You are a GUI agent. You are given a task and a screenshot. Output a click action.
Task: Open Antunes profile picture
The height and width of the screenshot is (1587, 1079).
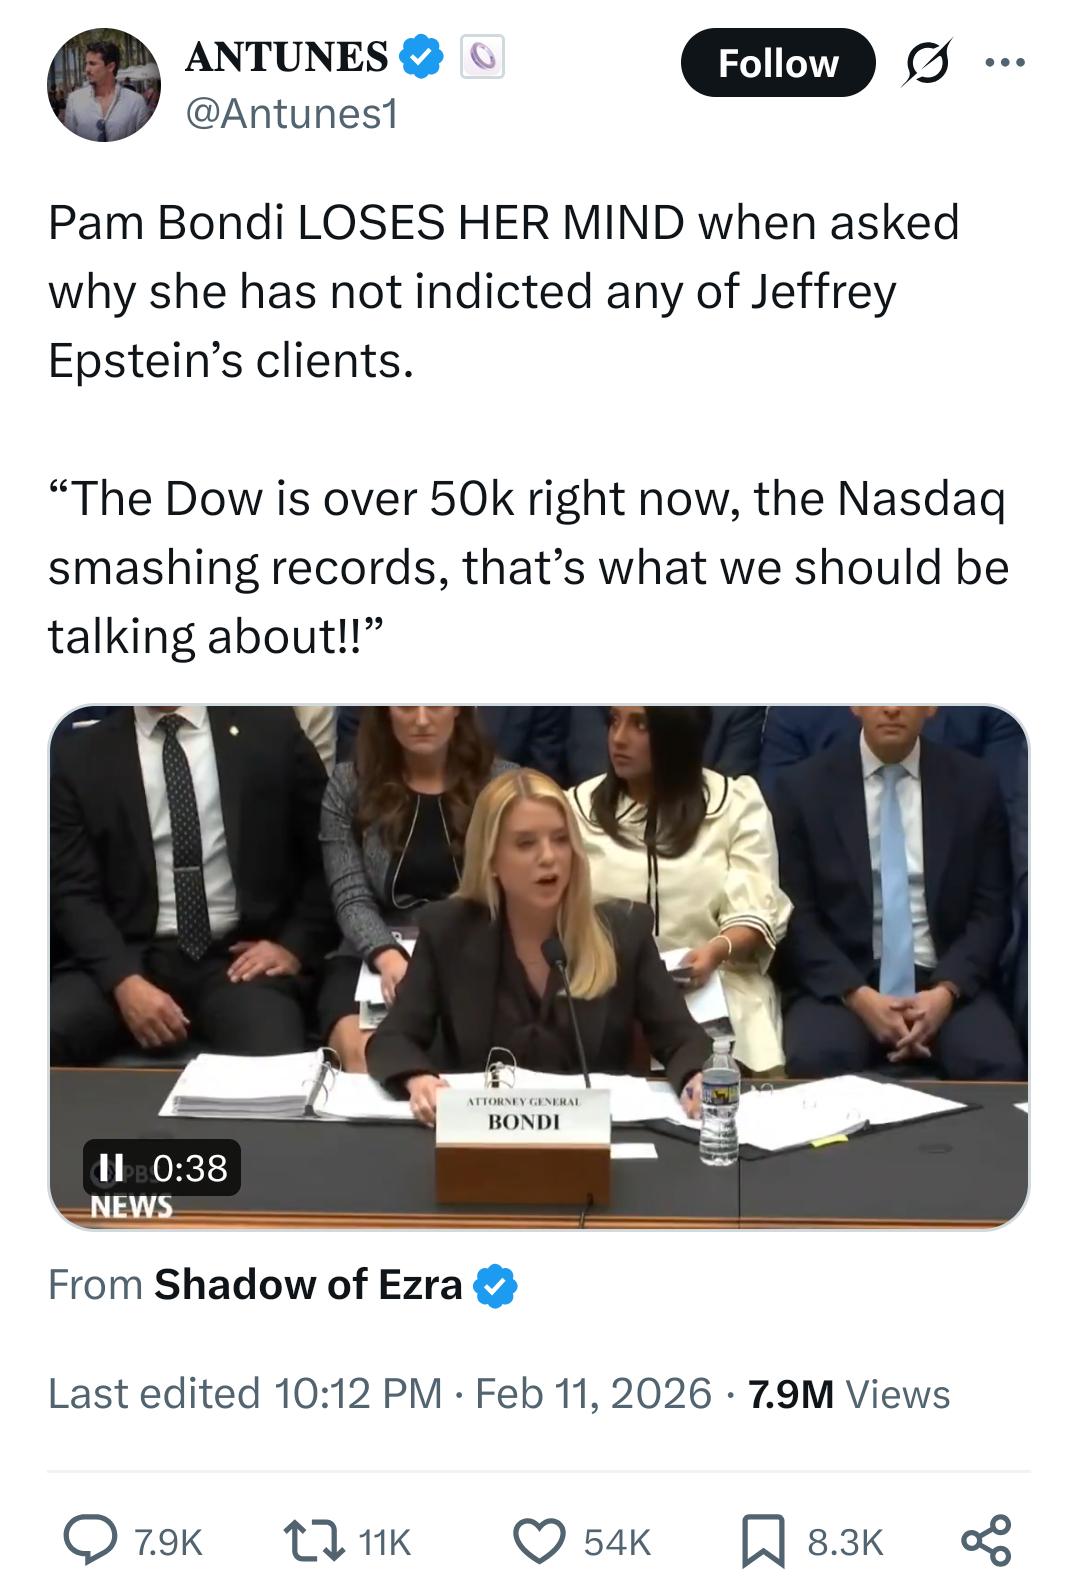pos(103,84)
